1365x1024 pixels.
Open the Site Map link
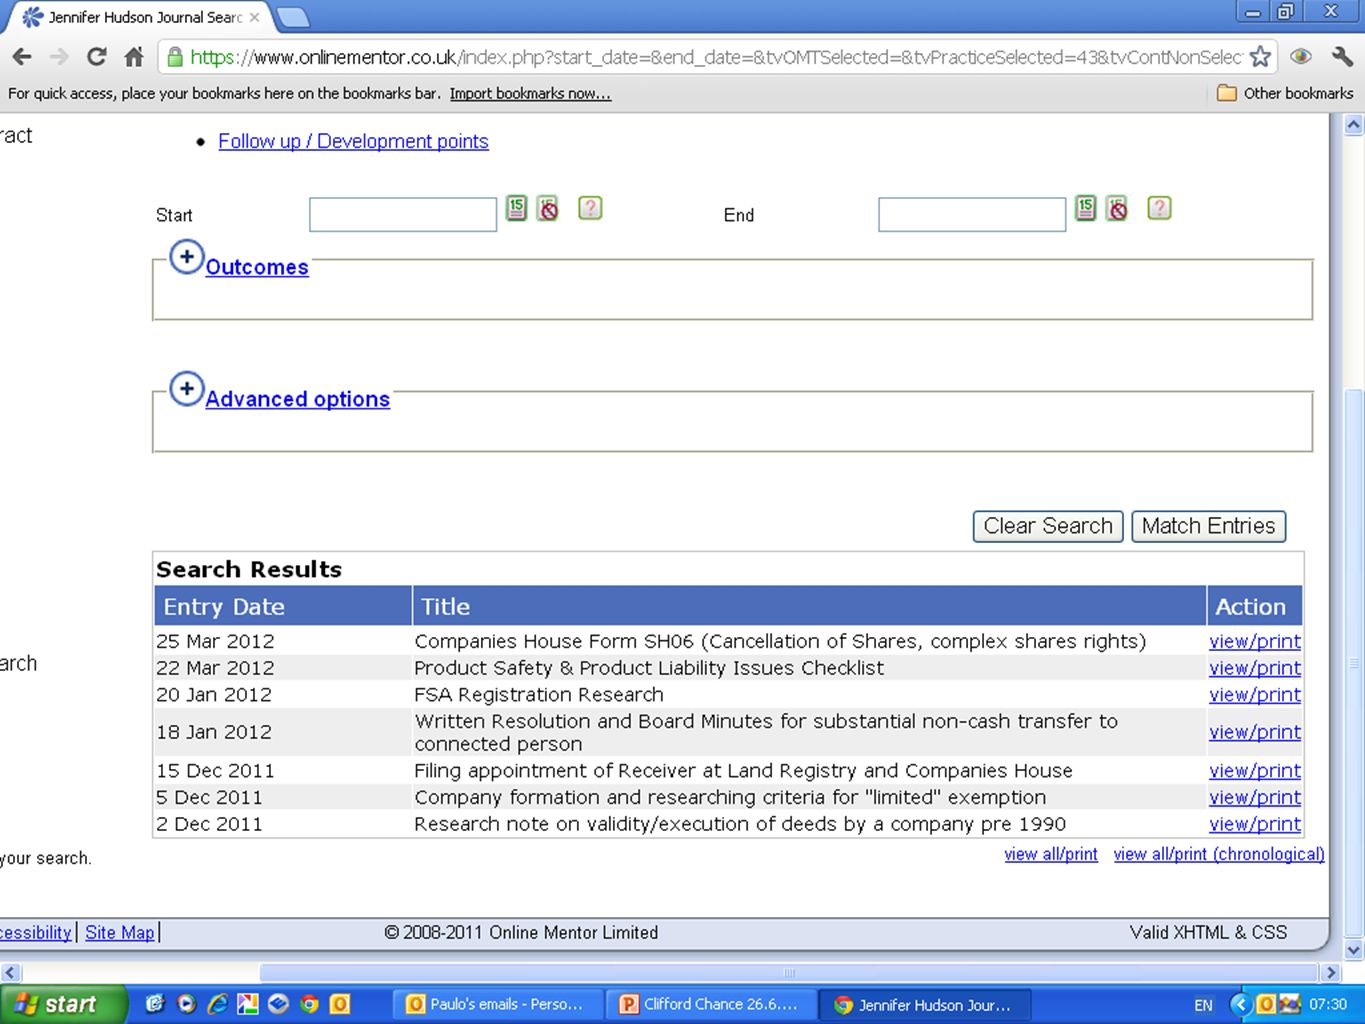coord(120,932)
